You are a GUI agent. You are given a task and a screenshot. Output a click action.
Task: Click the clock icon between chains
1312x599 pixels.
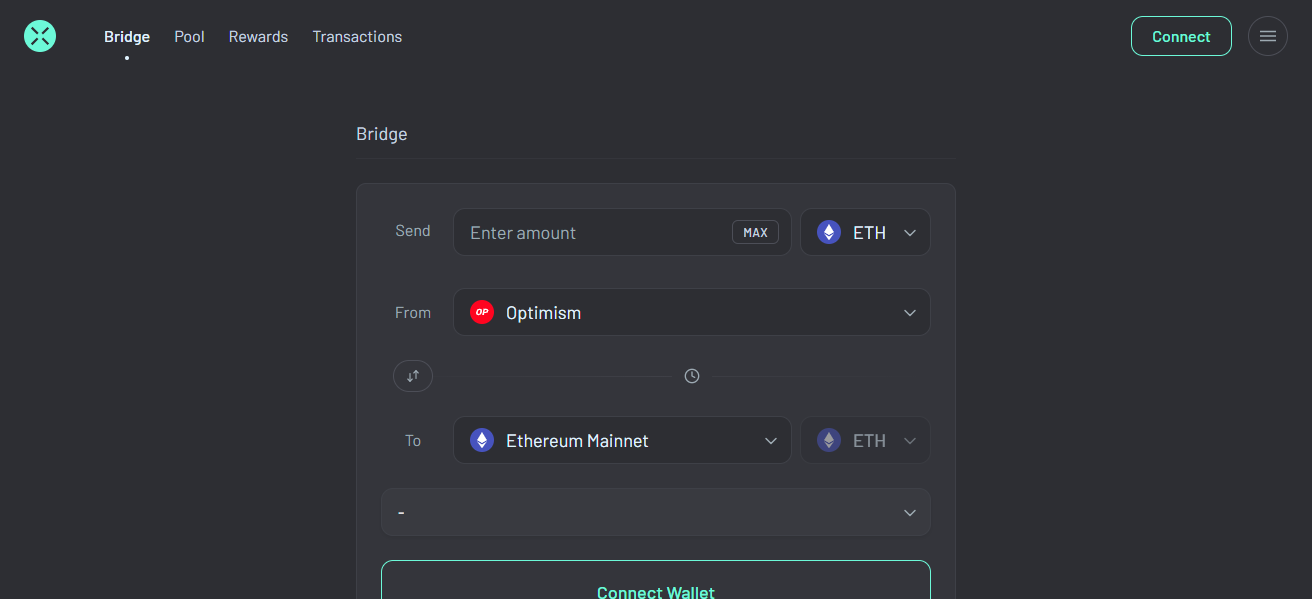692,376
